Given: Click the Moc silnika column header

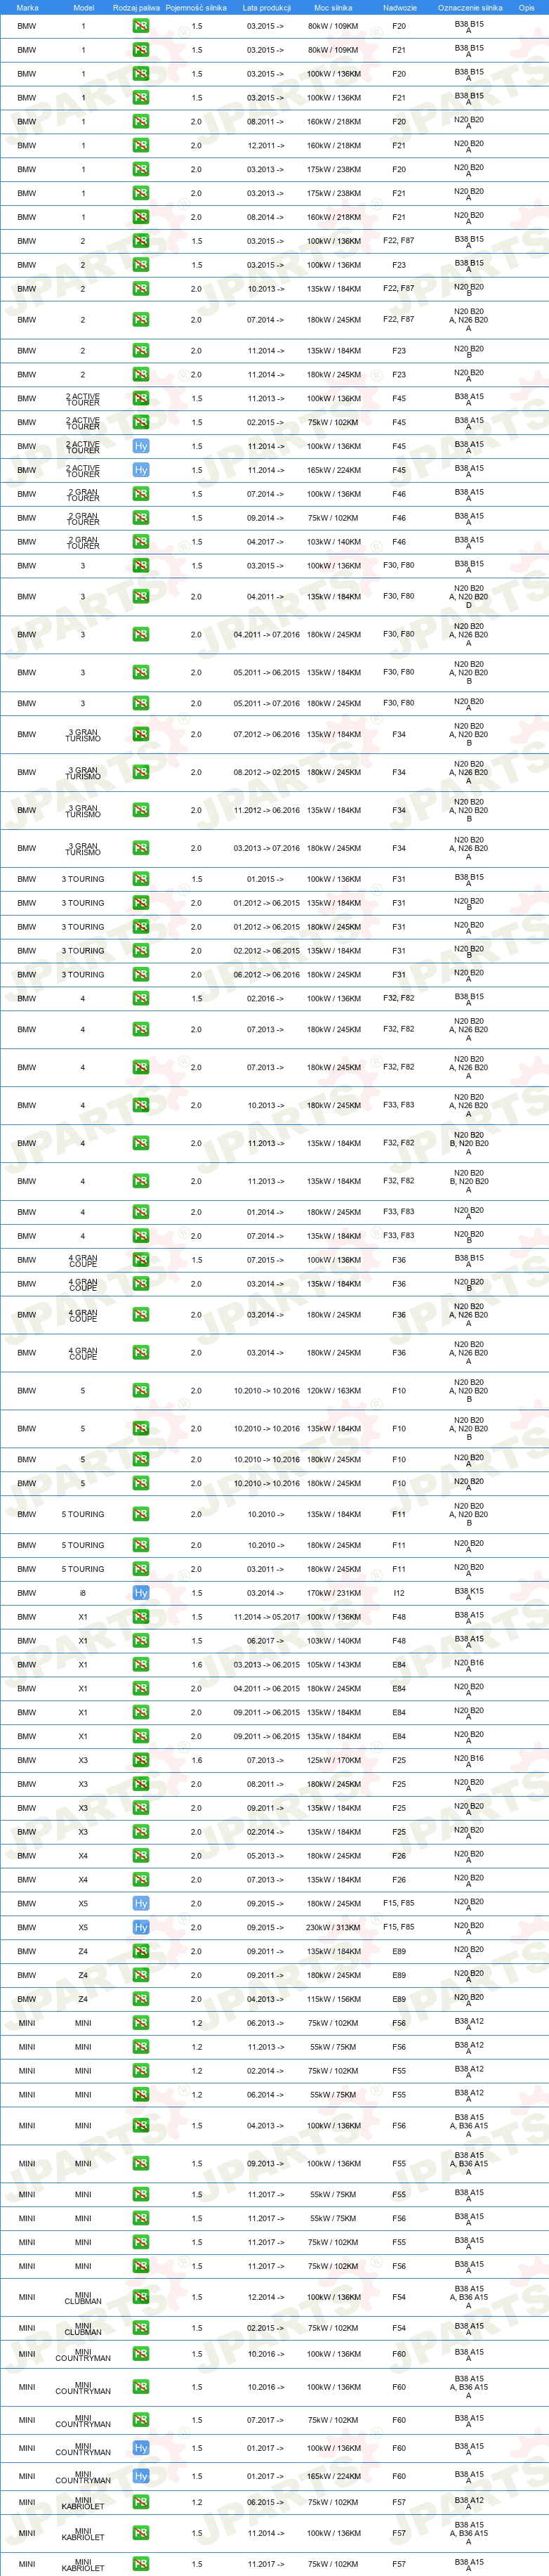Looking at the screenshot, I should click(333, 7).
